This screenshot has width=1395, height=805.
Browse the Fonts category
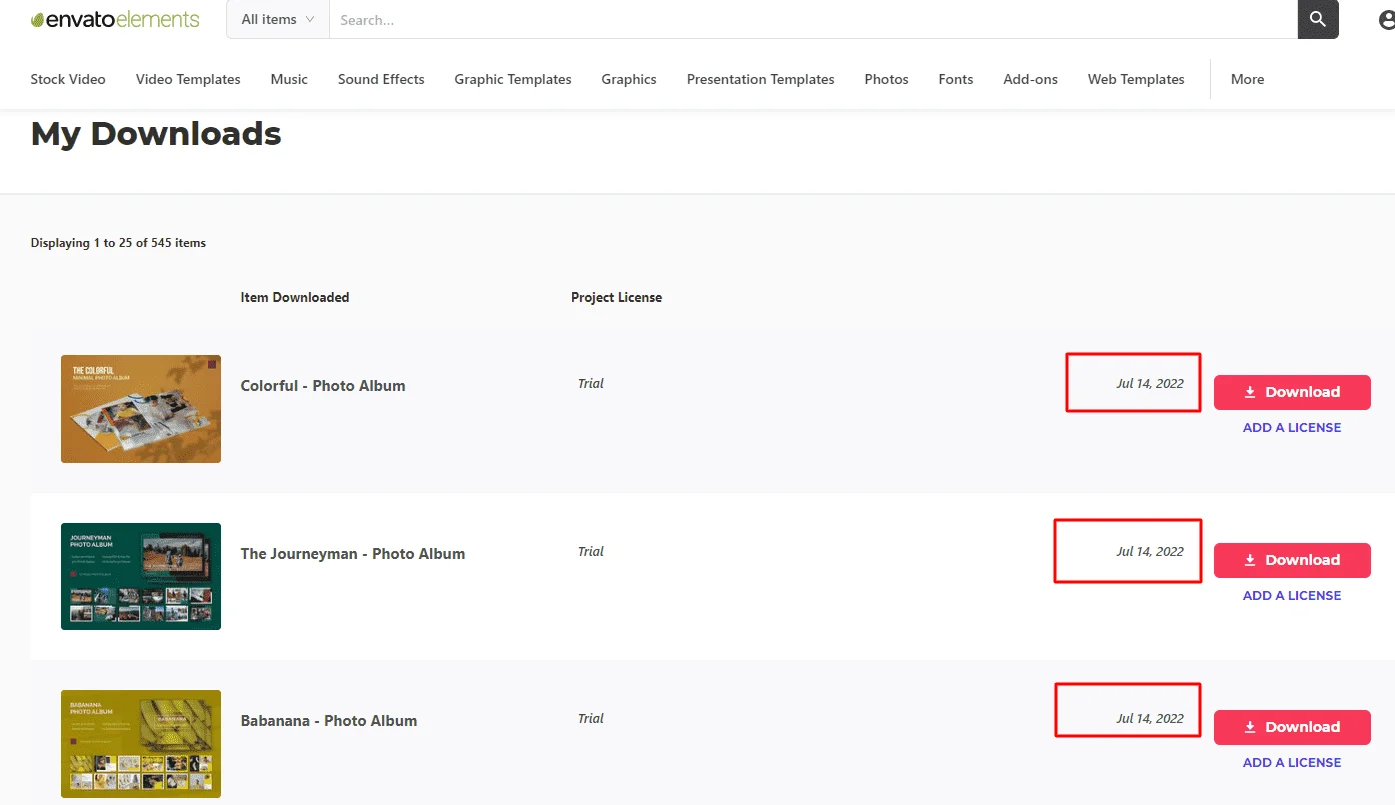point(956,79)
